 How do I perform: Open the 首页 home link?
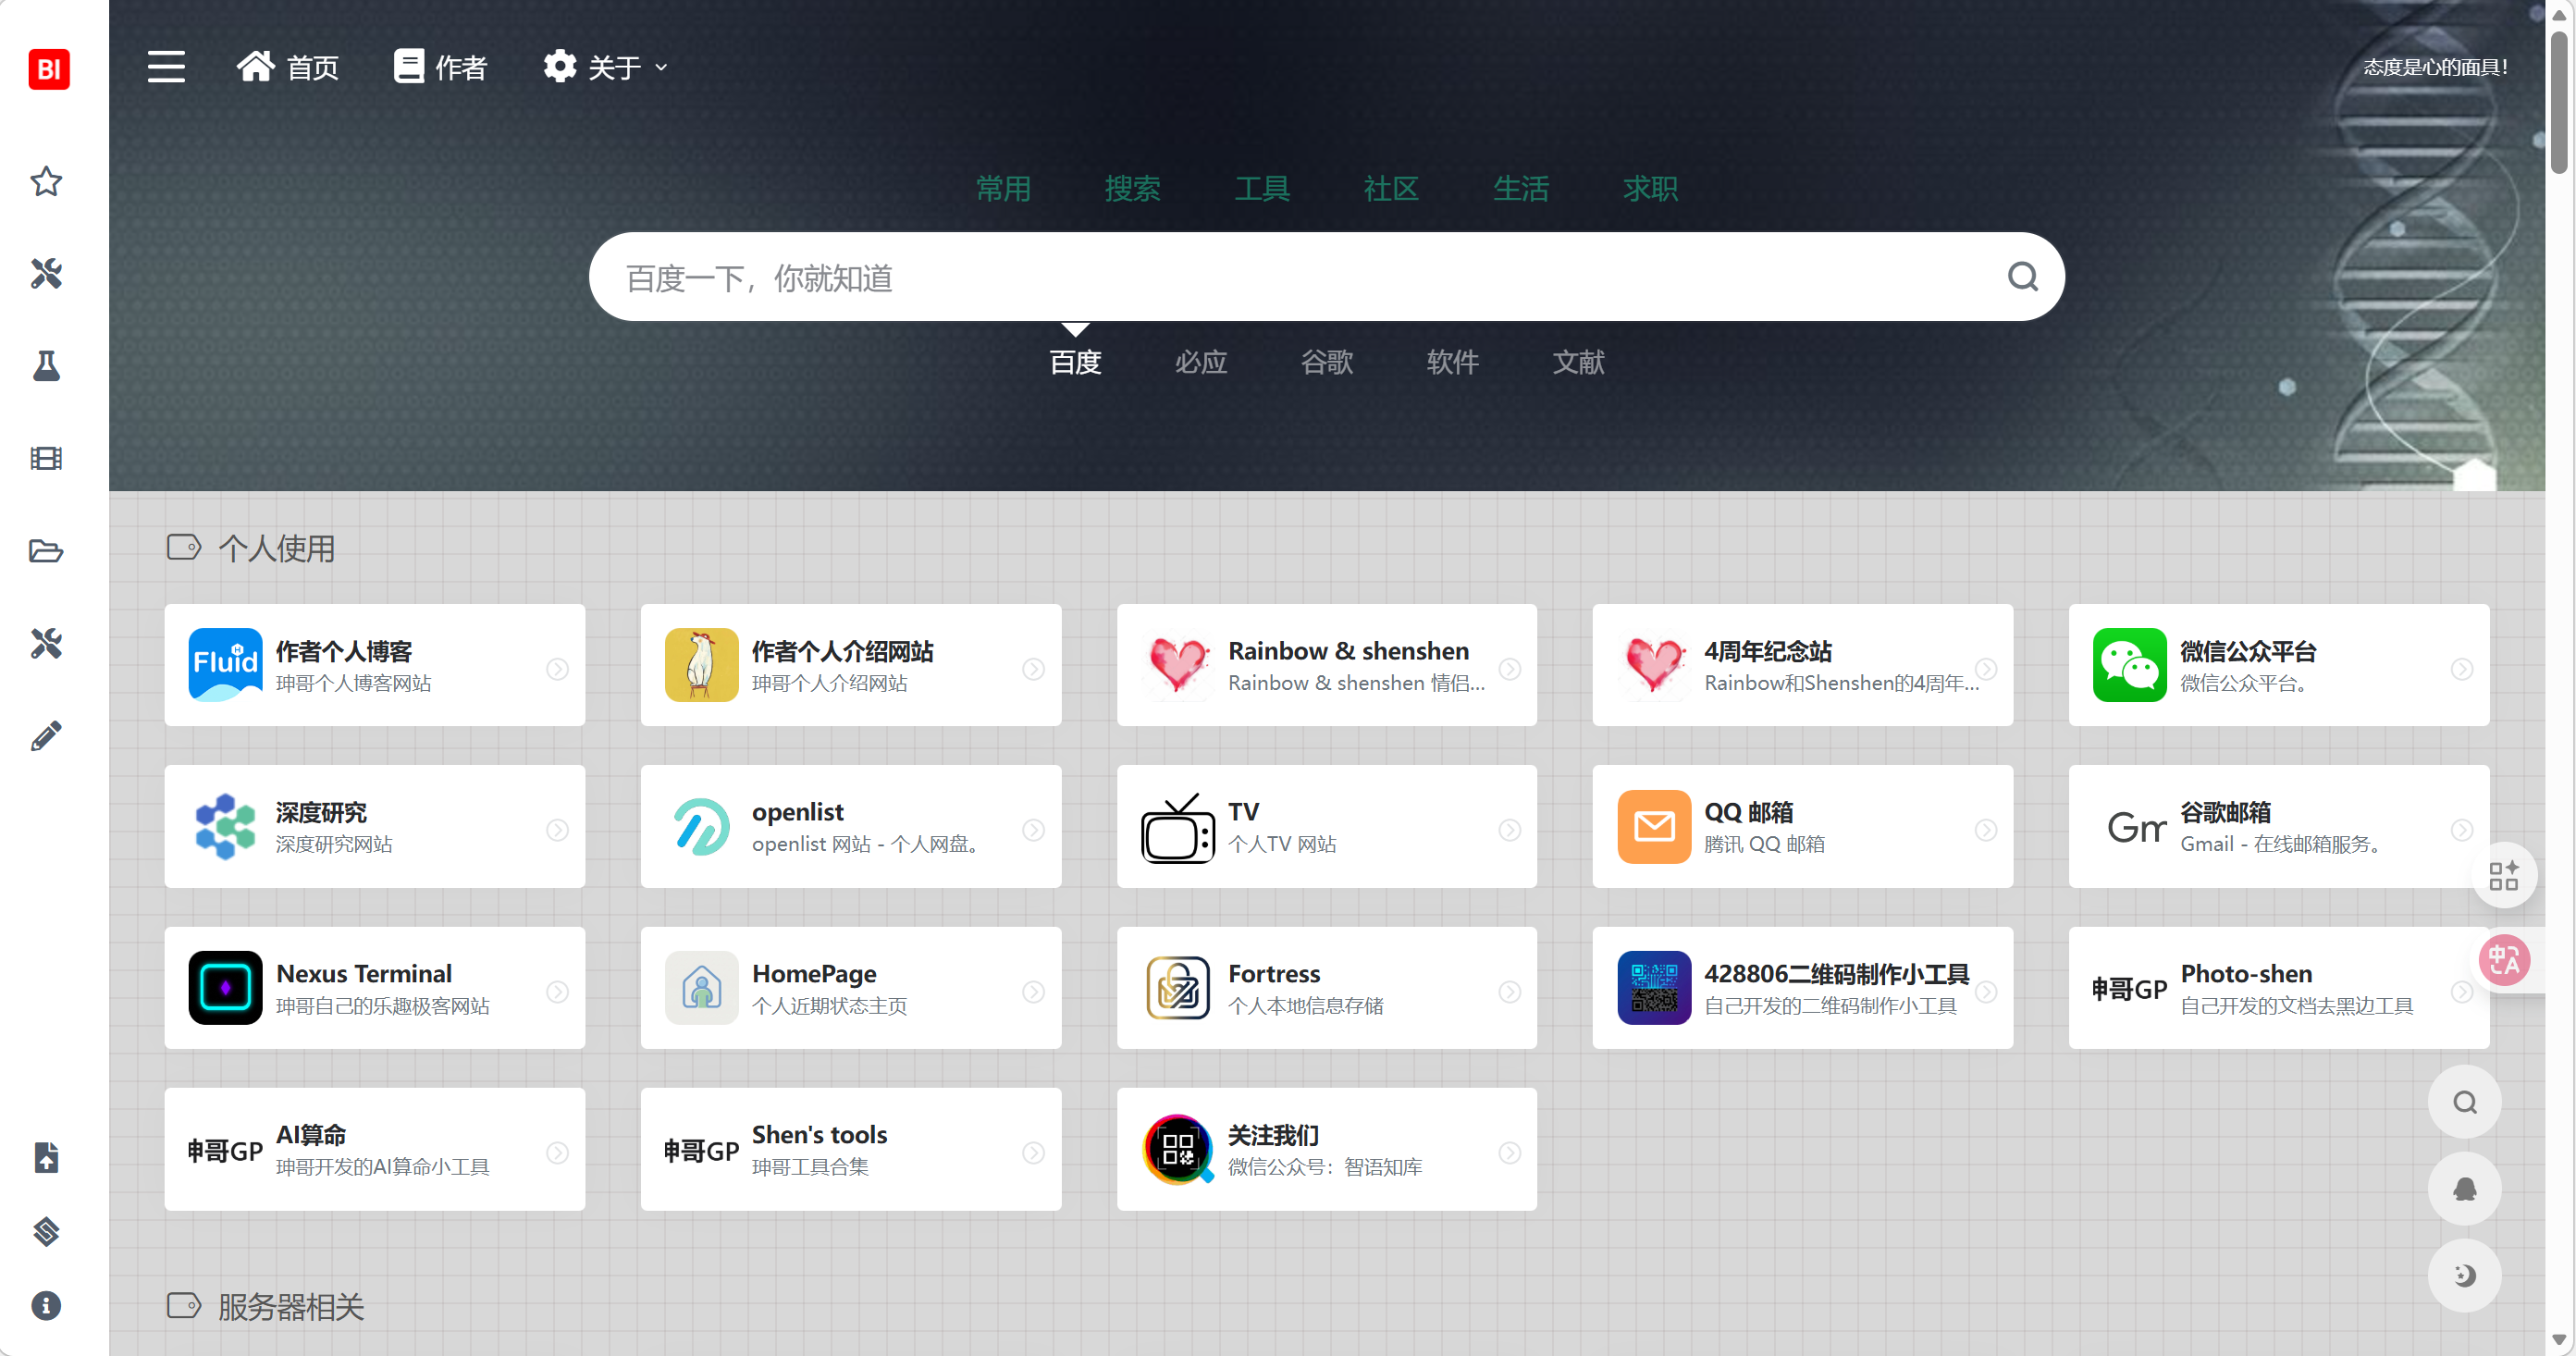click(288, 67)
